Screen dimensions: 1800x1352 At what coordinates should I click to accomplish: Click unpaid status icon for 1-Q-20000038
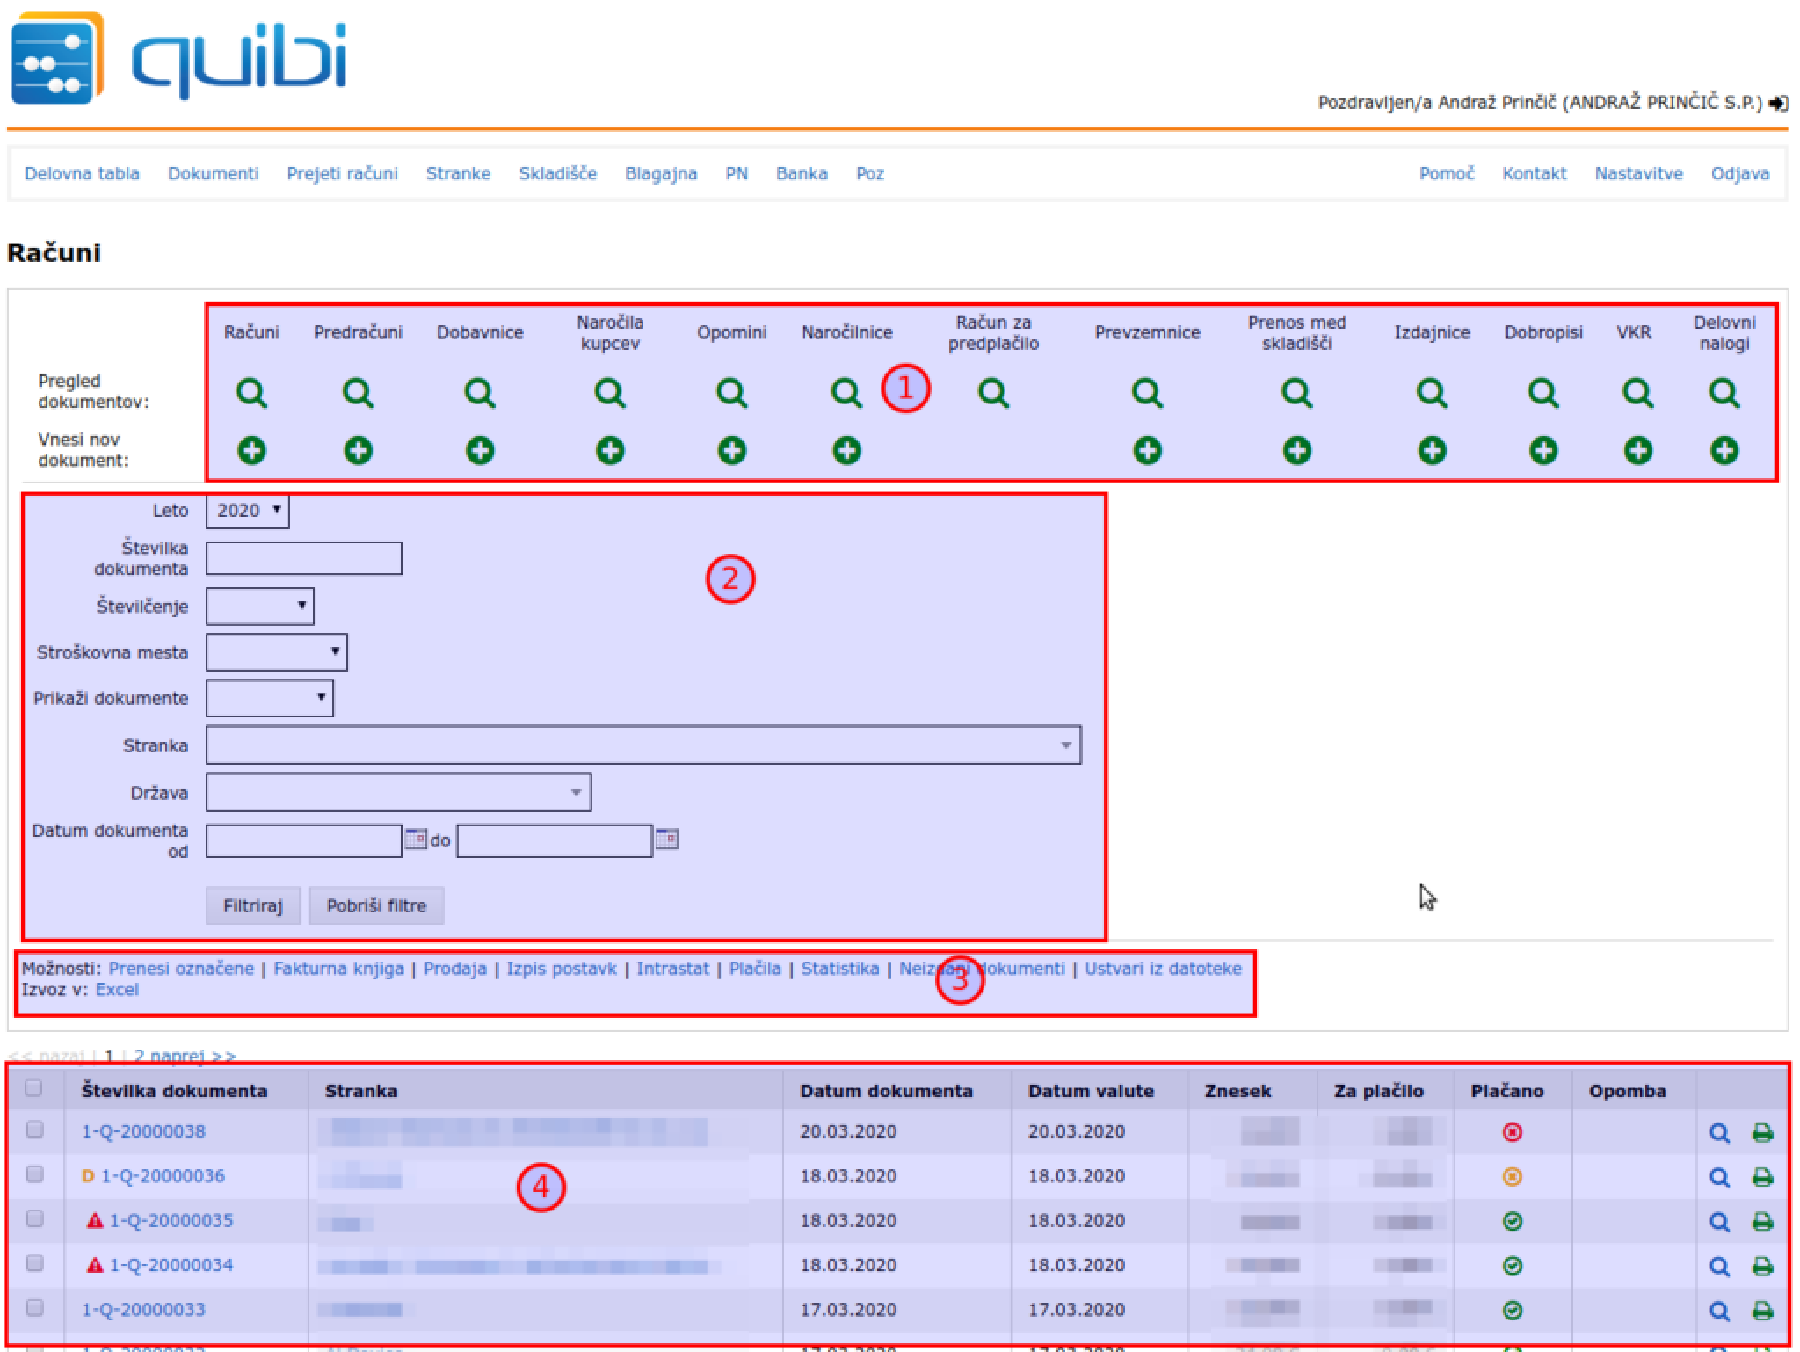[x=1512, y=1133]
